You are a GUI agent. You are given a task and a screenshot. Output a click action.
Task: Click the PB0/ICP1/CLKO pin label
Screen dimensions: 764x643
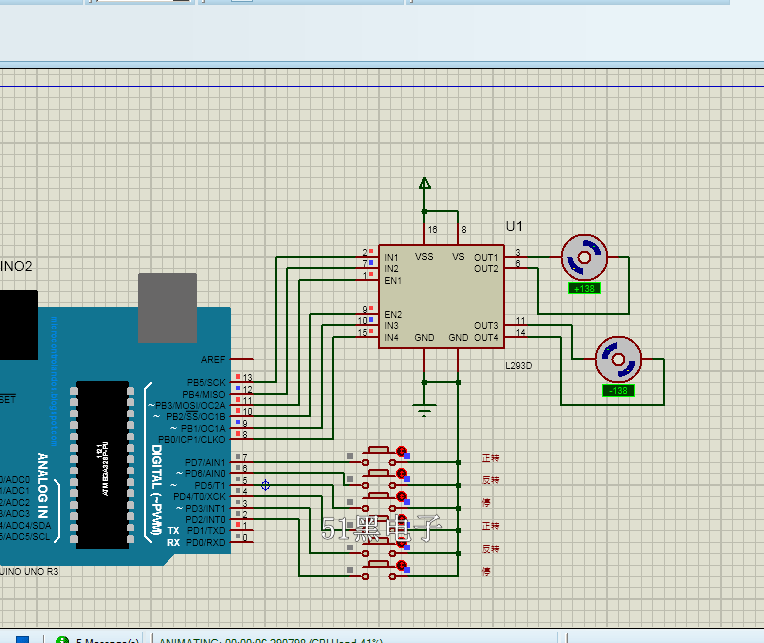[191, 440]
